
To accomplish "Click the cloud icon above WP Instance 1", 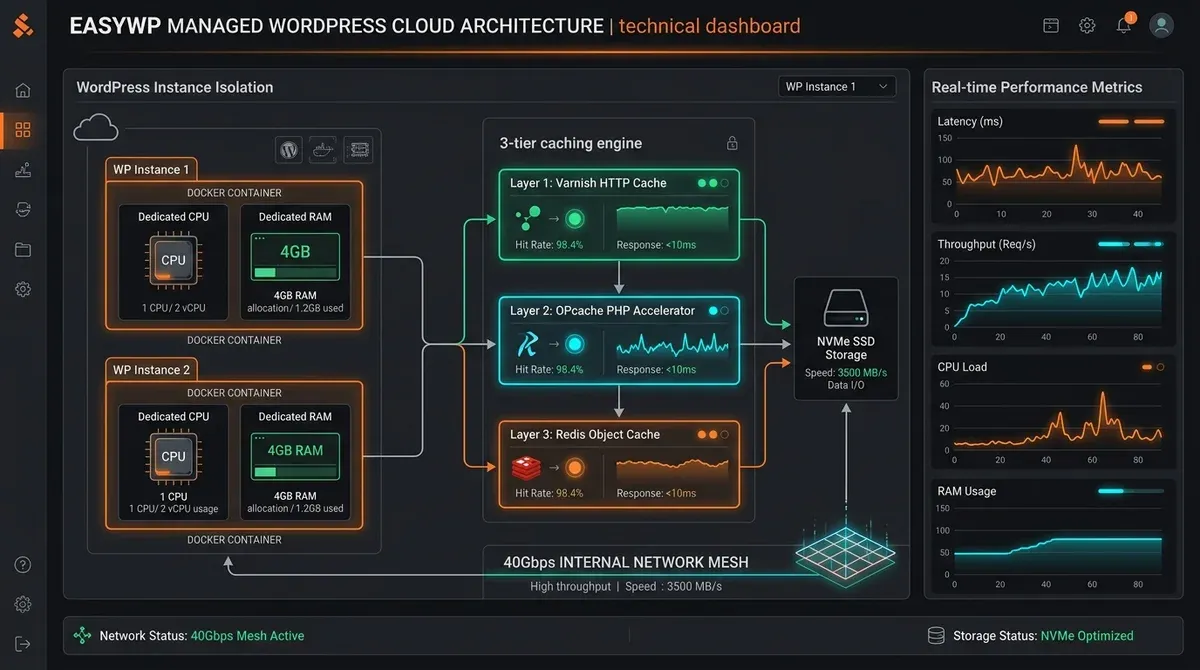I will point(96,127).
